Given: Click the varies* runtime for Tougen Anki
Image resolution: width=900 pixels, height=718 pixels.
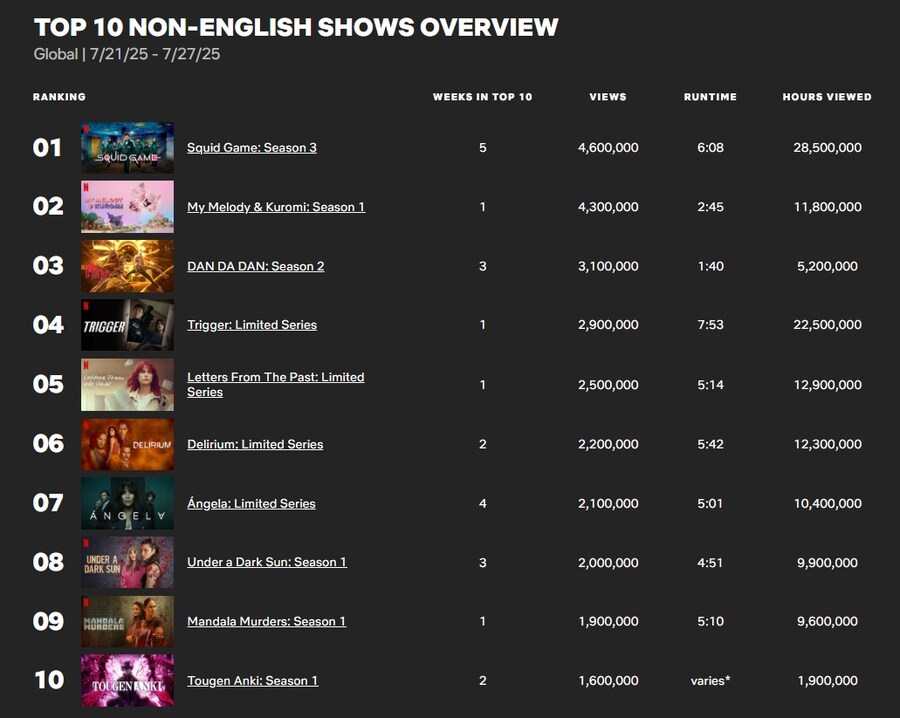Looking at the screenshot, I should coord(711,681).
